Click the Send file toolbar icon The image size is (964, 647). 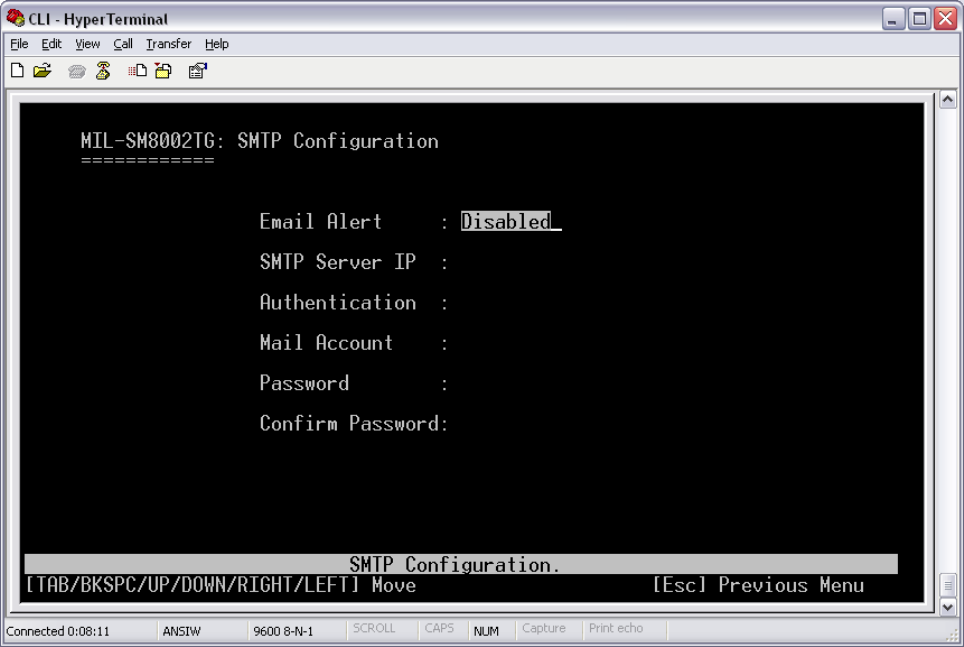coord(137,71)
